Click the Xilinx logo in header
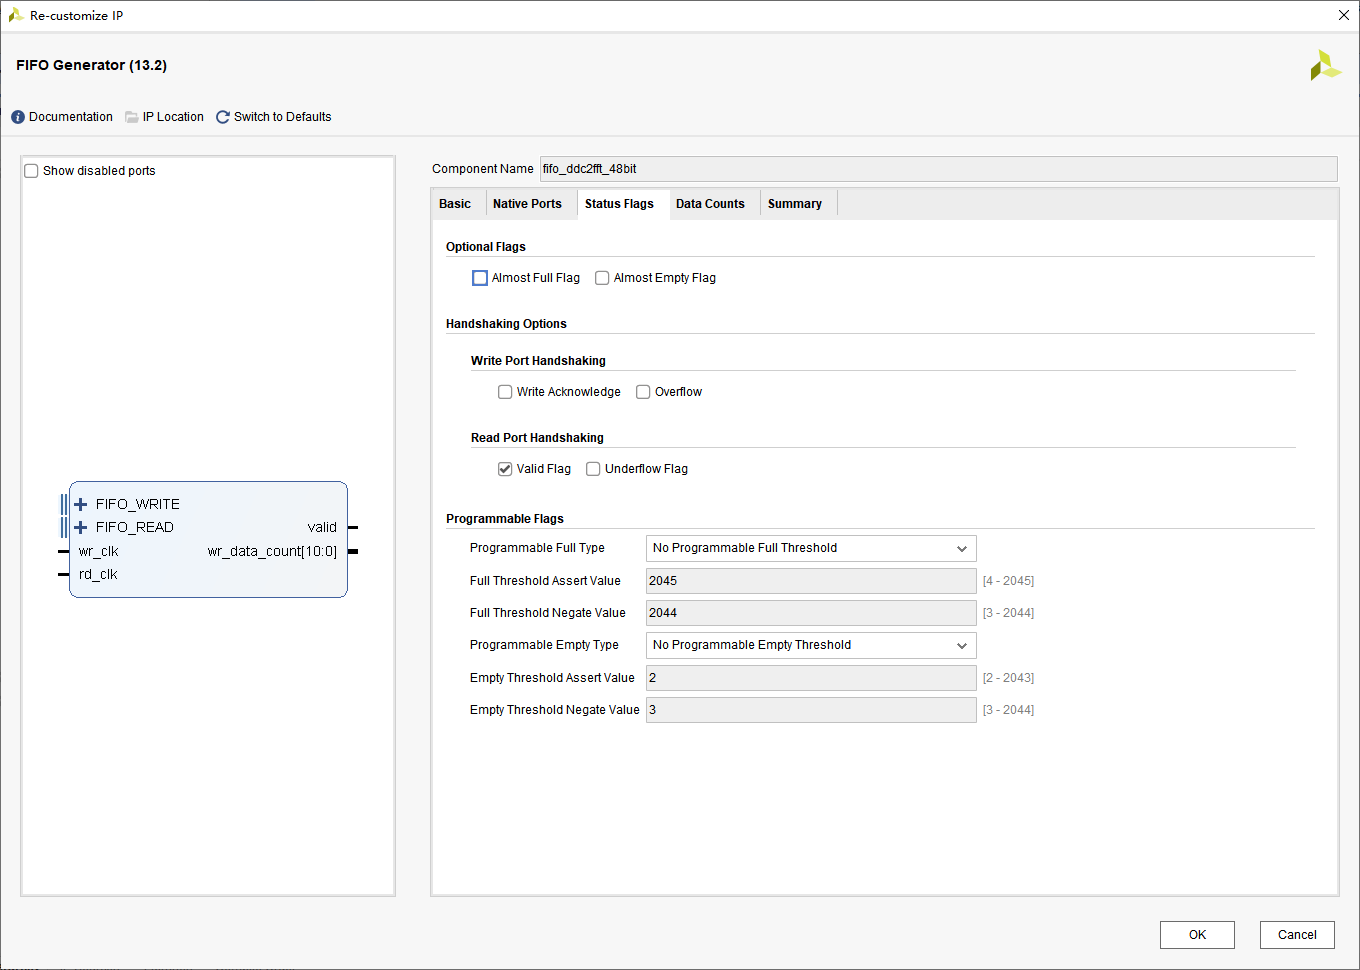The image size is (1360, 970). 1325,65
